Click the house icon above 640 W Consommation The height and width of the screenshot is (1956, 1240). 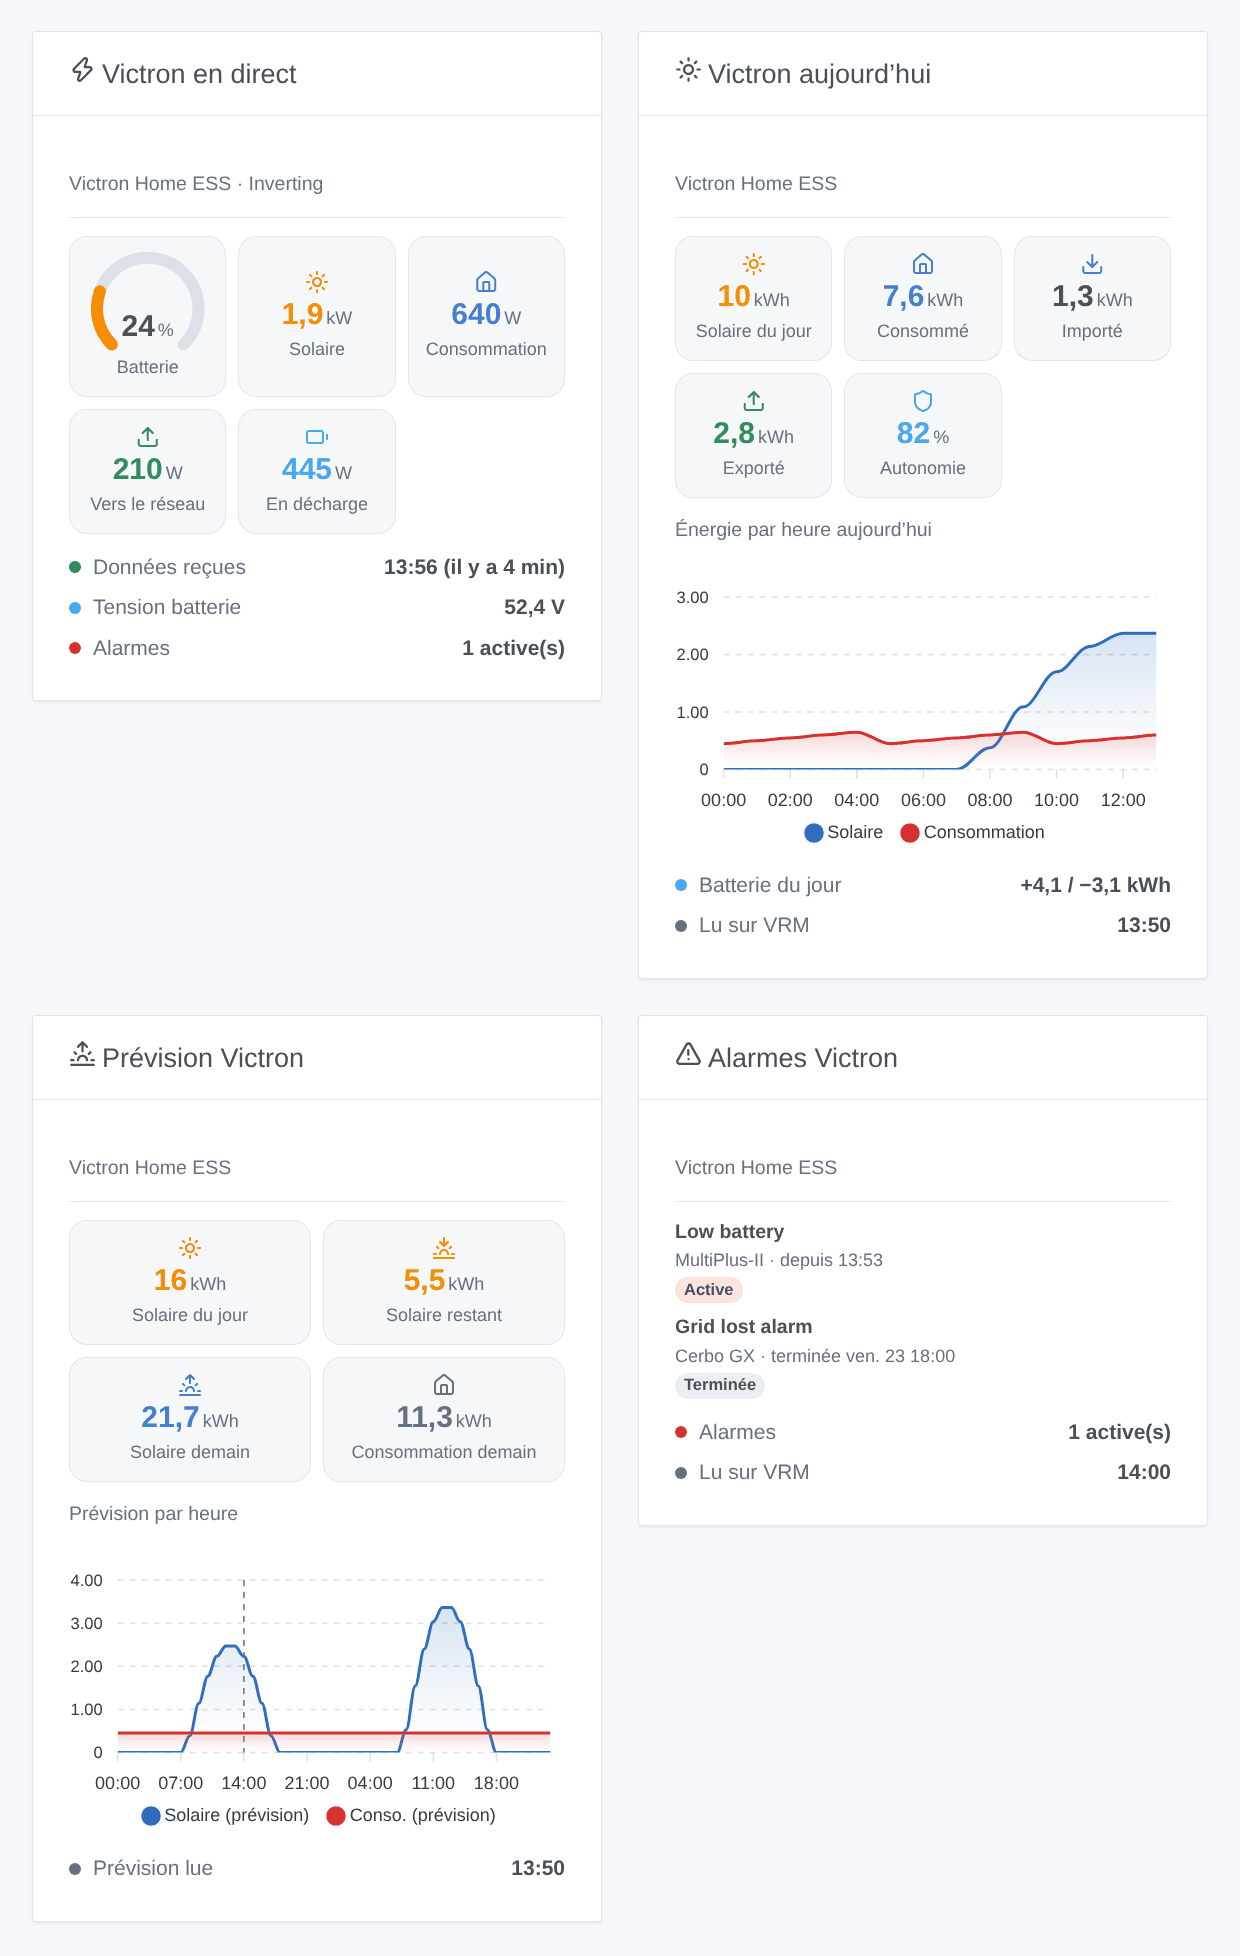click(x=486, y=282)
